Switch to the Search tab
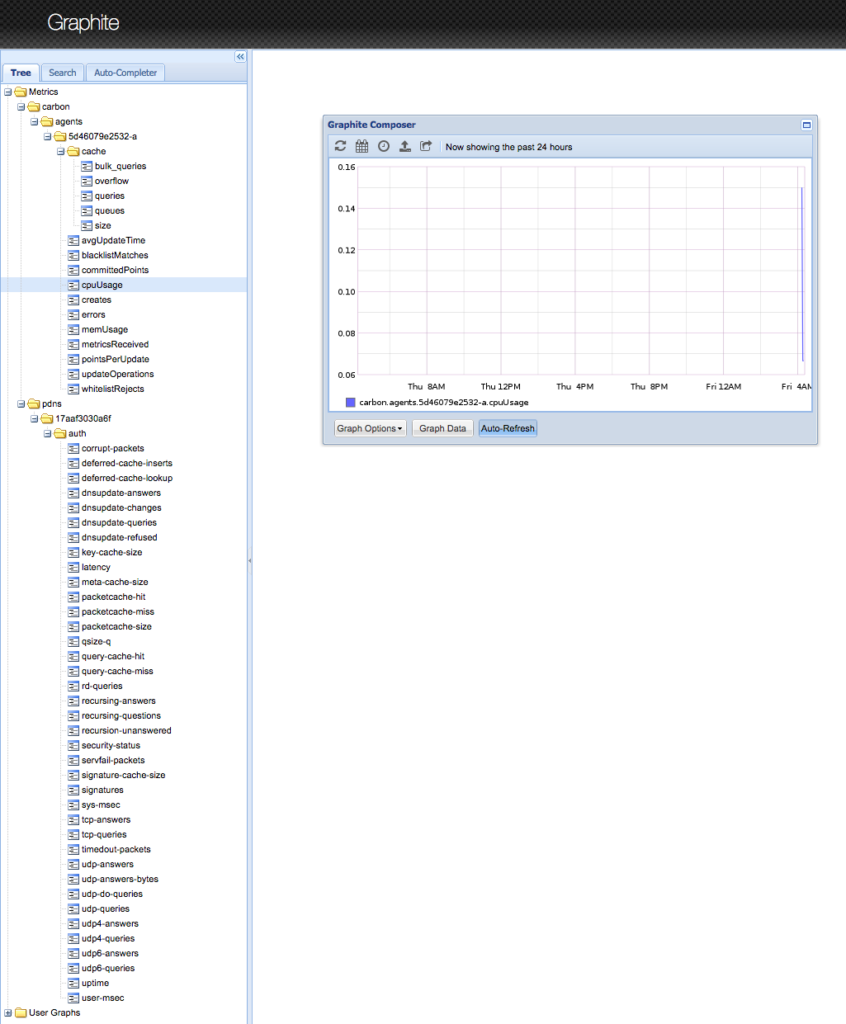The image size is (846, 1024). click(x=62, y=72)
